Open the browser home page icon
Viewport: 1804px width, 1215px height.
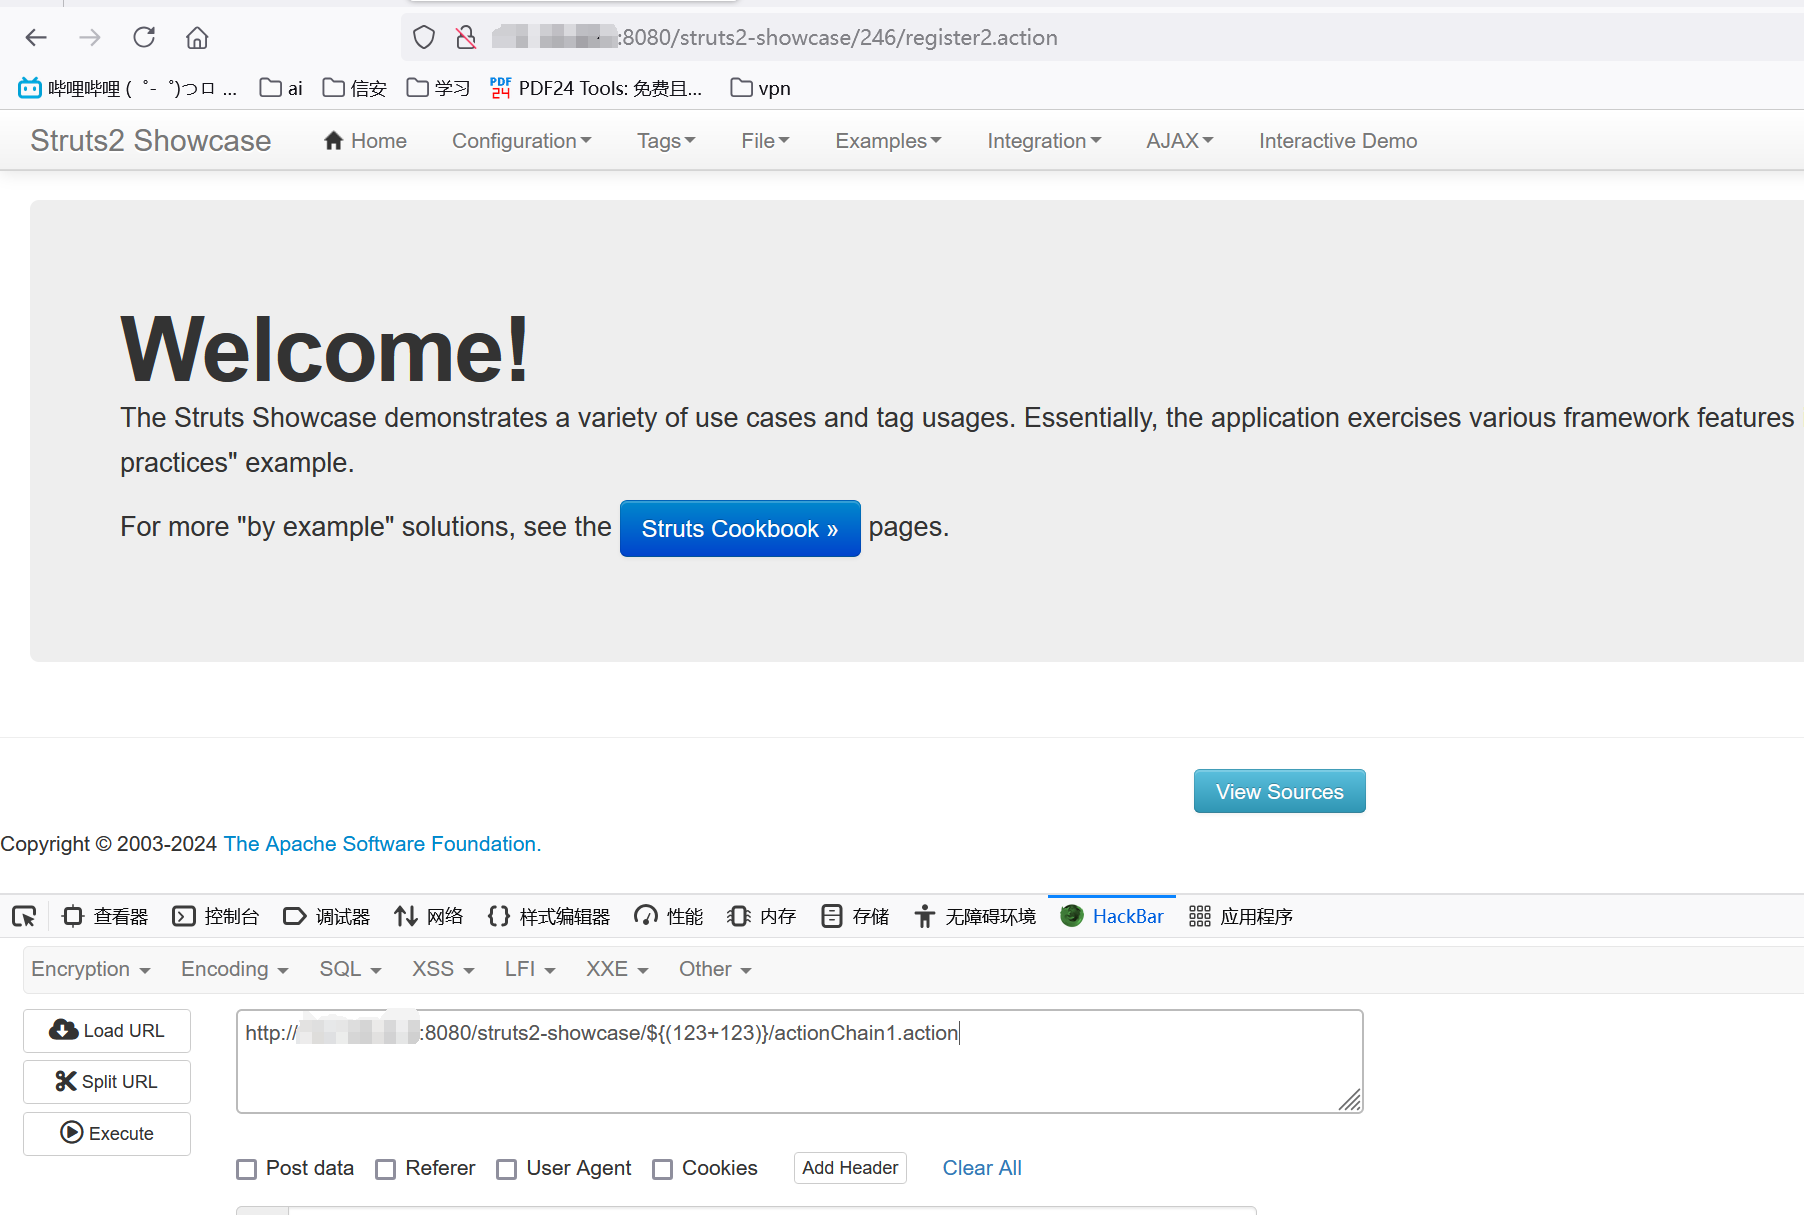[197, 38]
